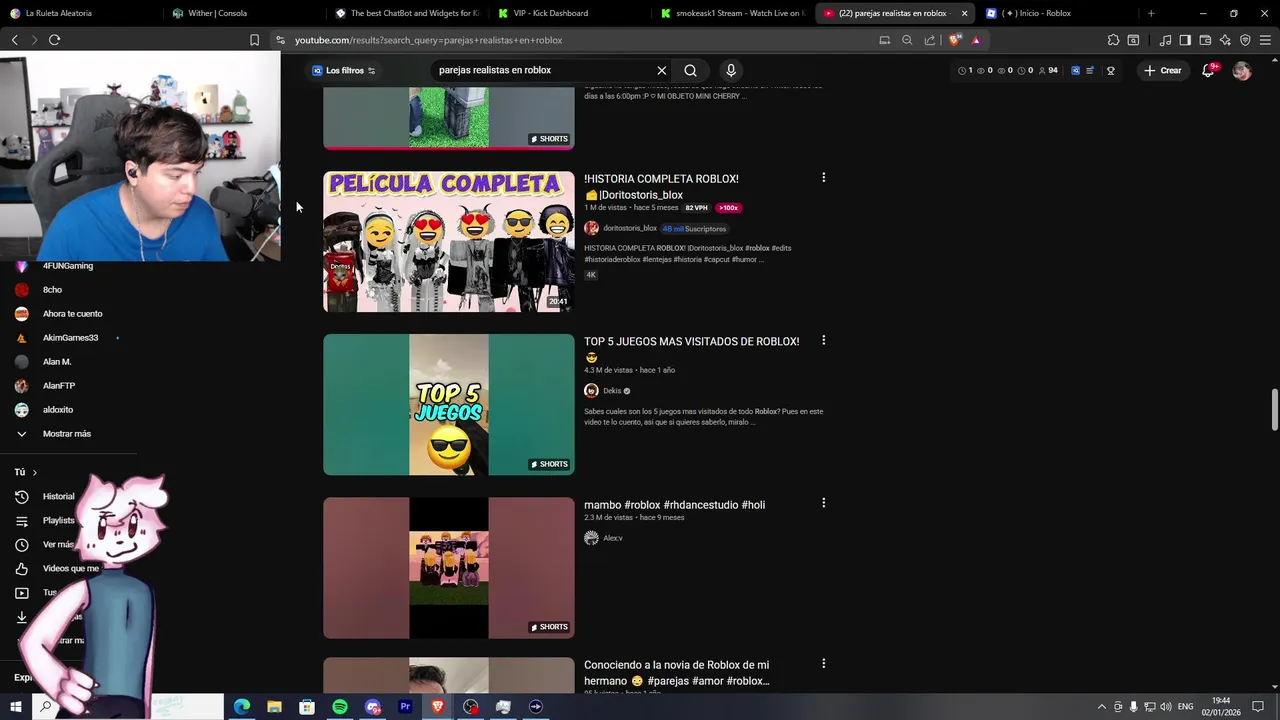Open options menu for TOP 5 JUEGOS video
Viewport: 1280px width, 720px height.
823,341
